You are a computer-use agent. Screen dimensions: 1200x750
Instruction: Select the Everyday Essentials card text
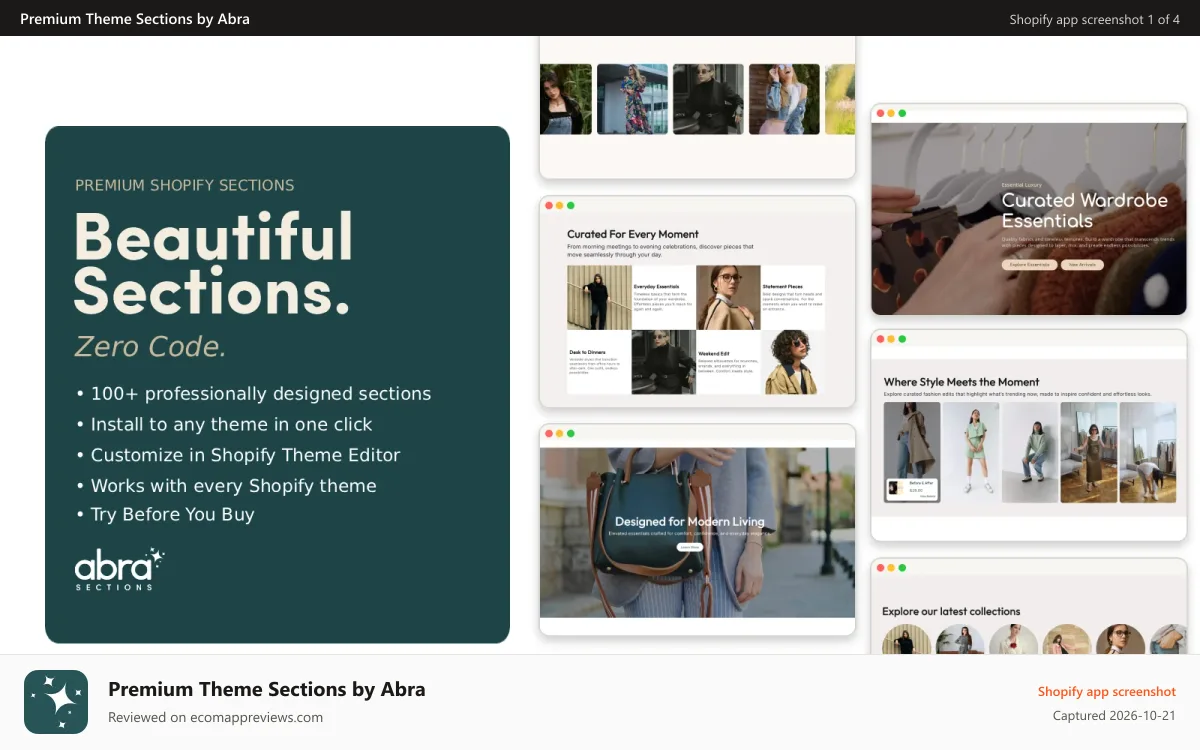[664, 297]
